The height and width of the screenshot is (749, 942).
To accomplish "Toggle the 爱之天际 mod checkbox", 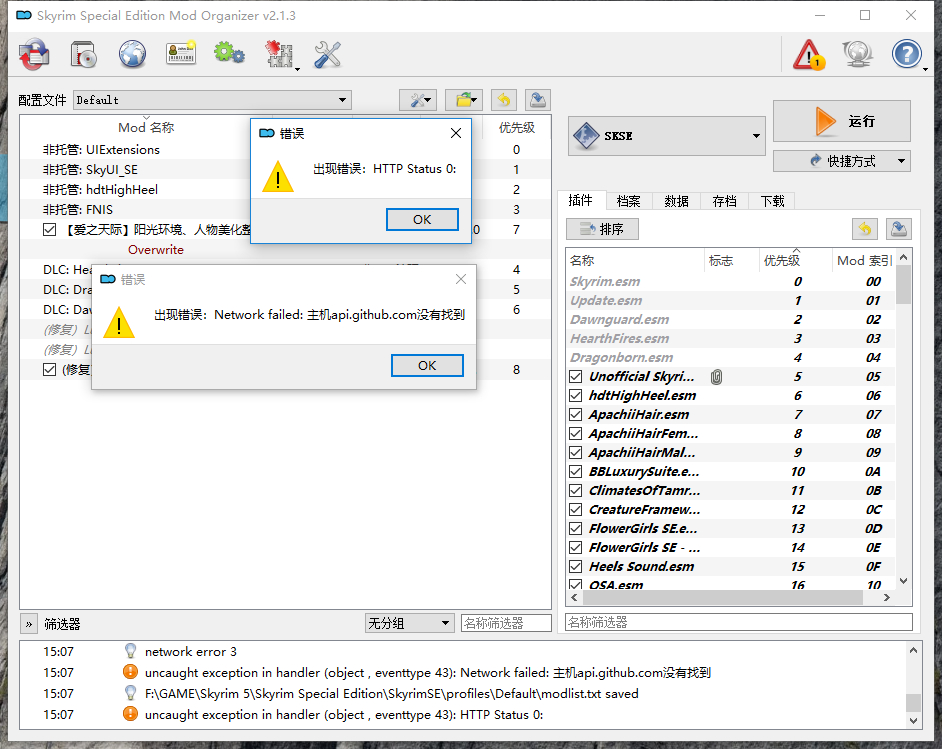I will tap(50, 229).
